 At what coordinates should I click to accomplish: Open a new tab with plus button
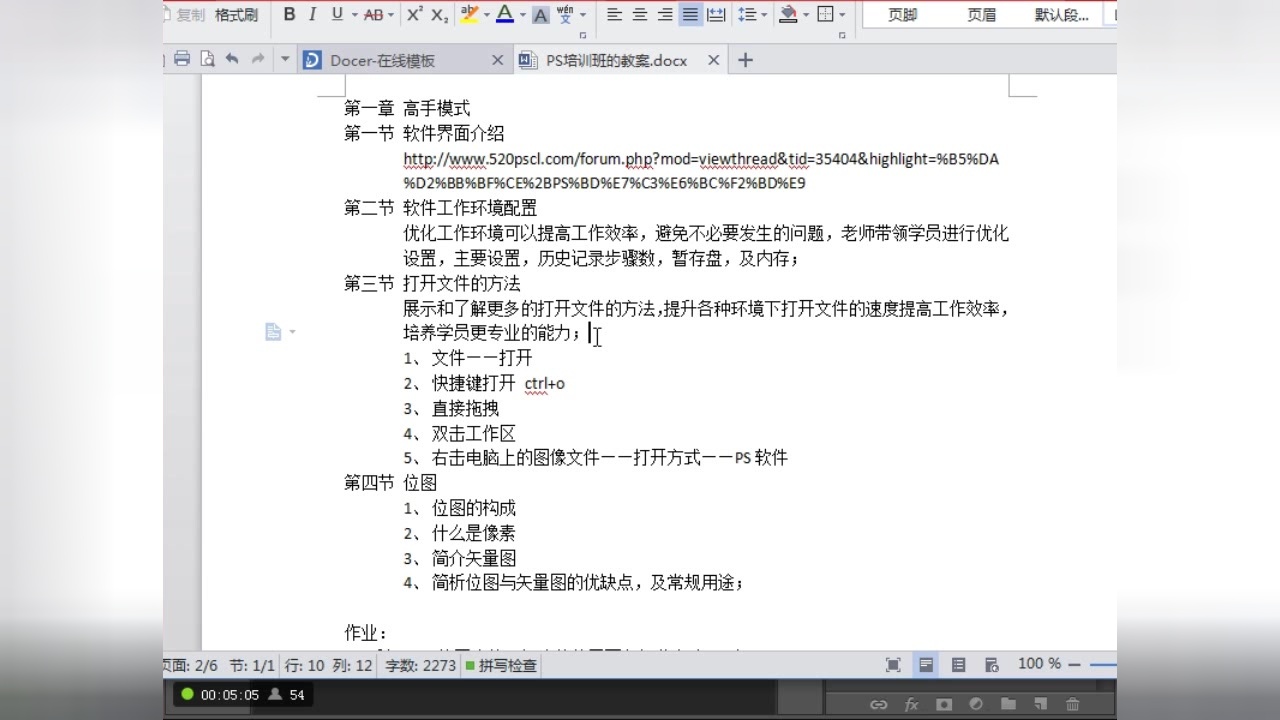click(x=744, y=60)
